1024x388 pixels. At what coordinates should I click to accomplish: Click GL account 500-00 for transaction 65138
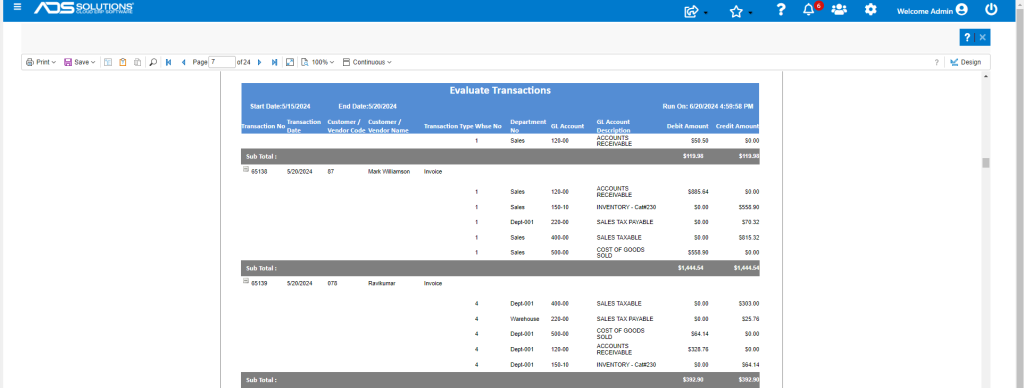[560, 252]
